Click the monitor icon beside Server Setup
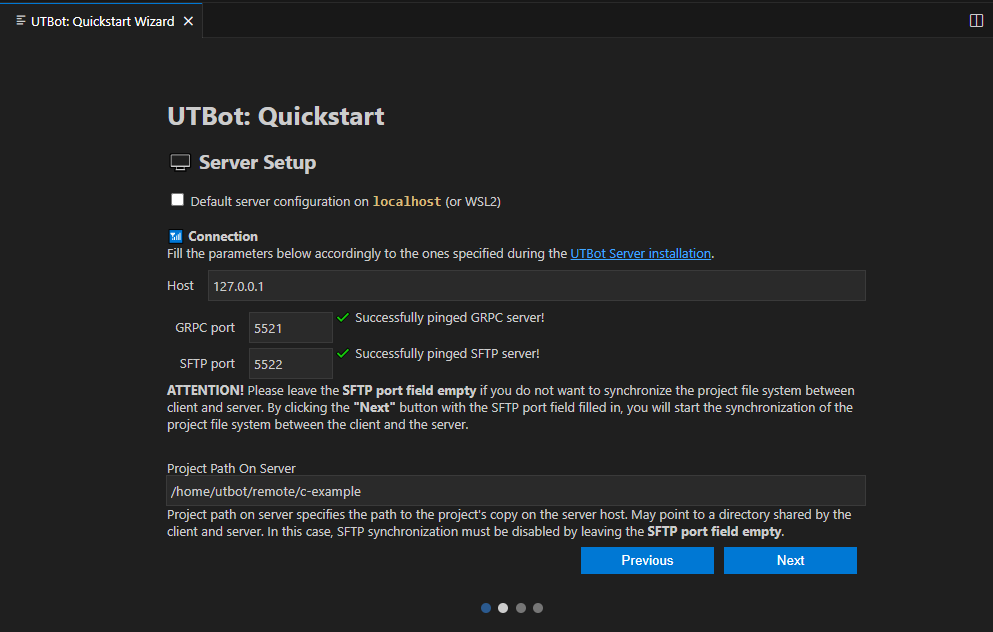This screenshot has height=632, width=993. 180,163
